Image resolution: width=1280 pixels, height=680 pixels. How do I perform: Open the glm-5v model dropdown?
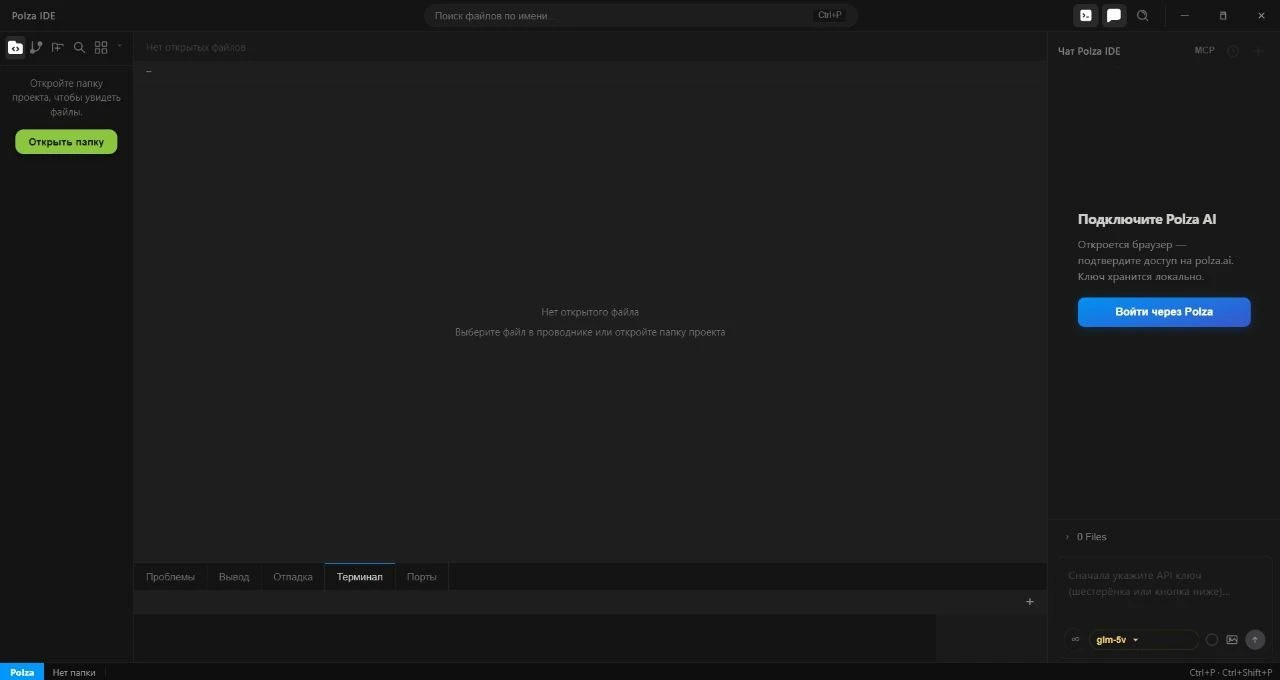(x=1143, y=640)
